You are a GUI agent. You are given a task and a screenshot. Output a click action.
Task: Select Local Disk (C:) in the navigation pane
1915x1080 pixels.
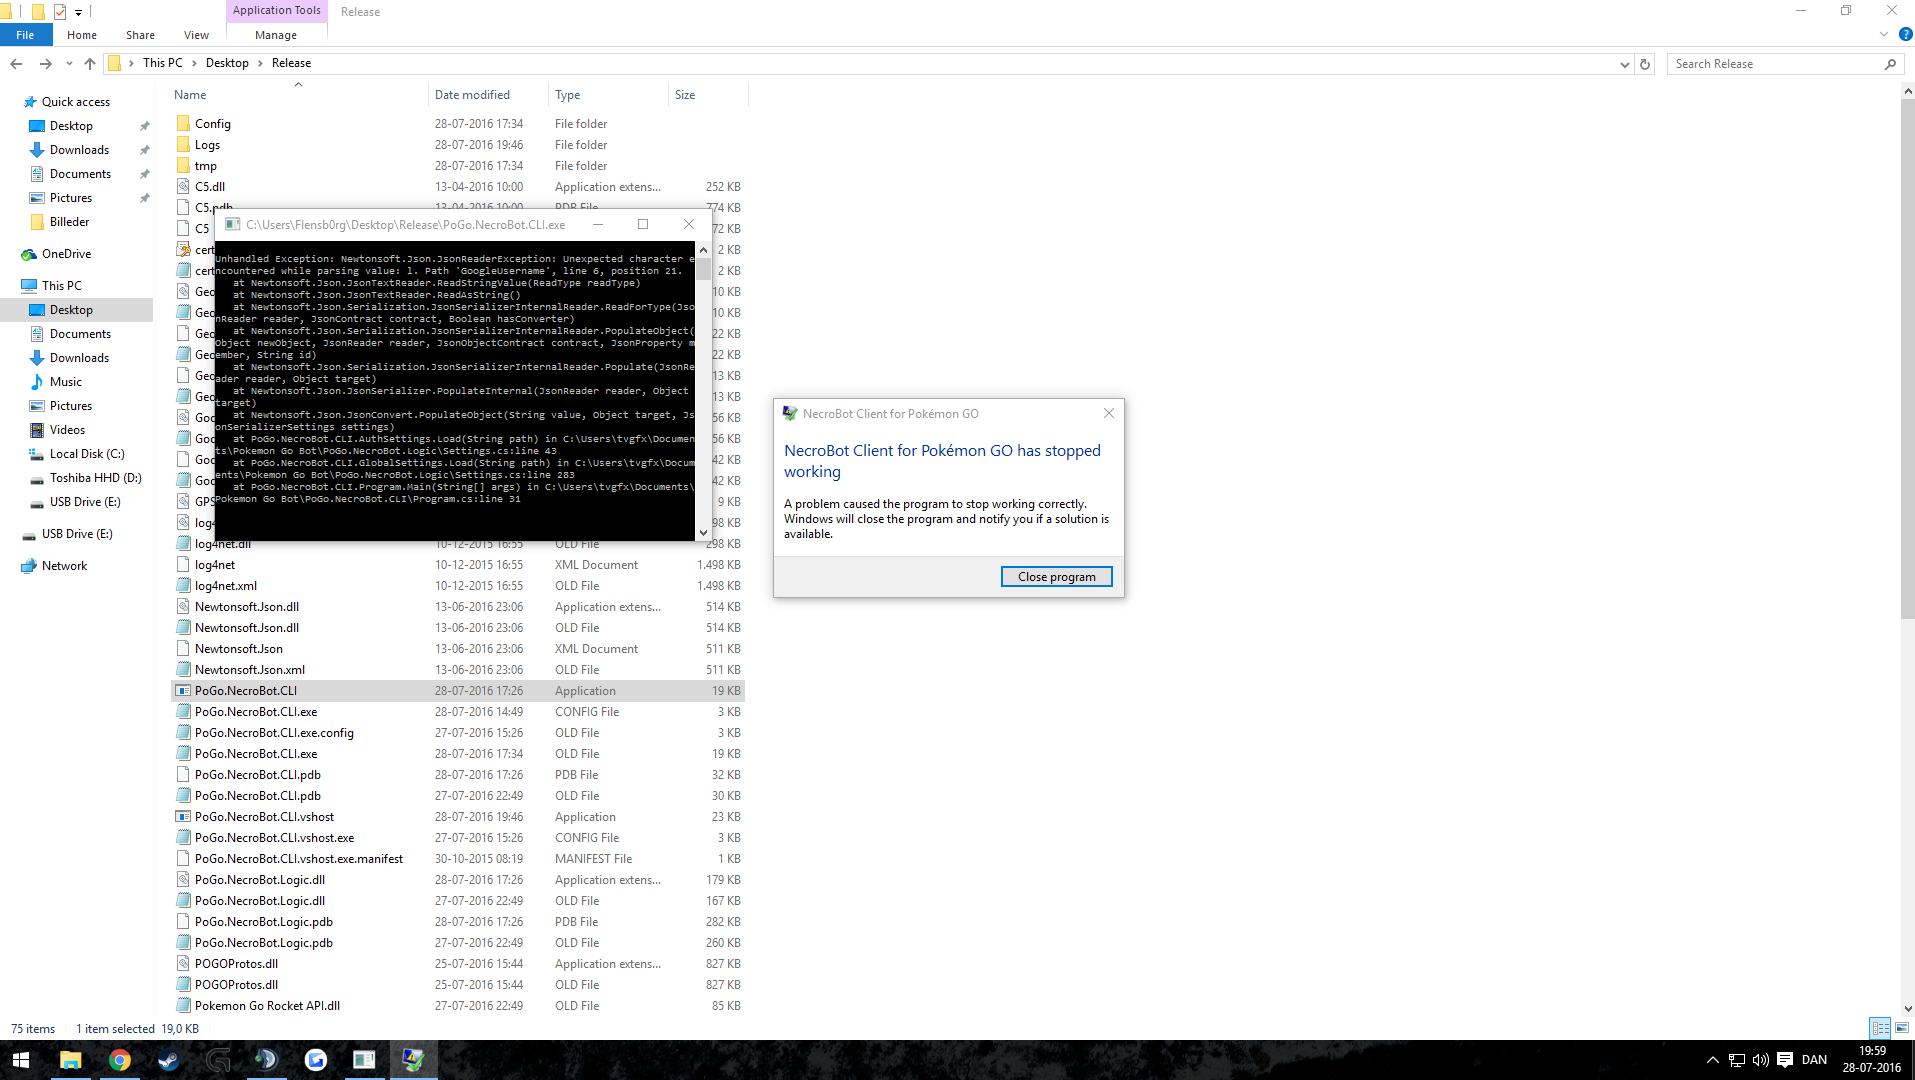[87, 454]
